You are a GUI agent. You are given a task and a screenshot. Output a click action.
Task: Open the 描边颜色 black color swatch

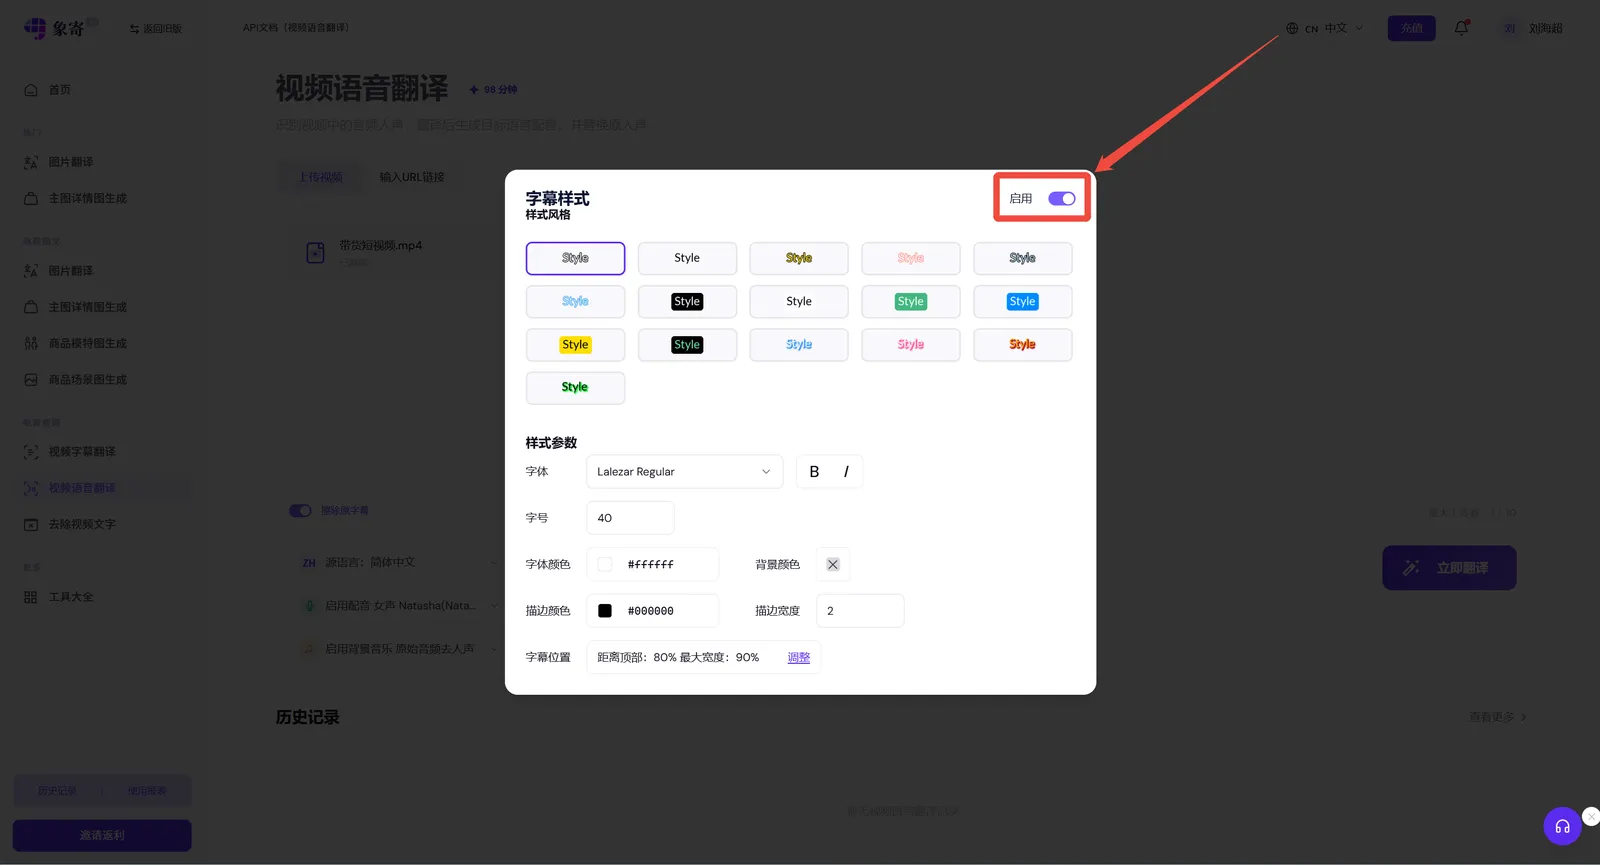click(605, 611)
